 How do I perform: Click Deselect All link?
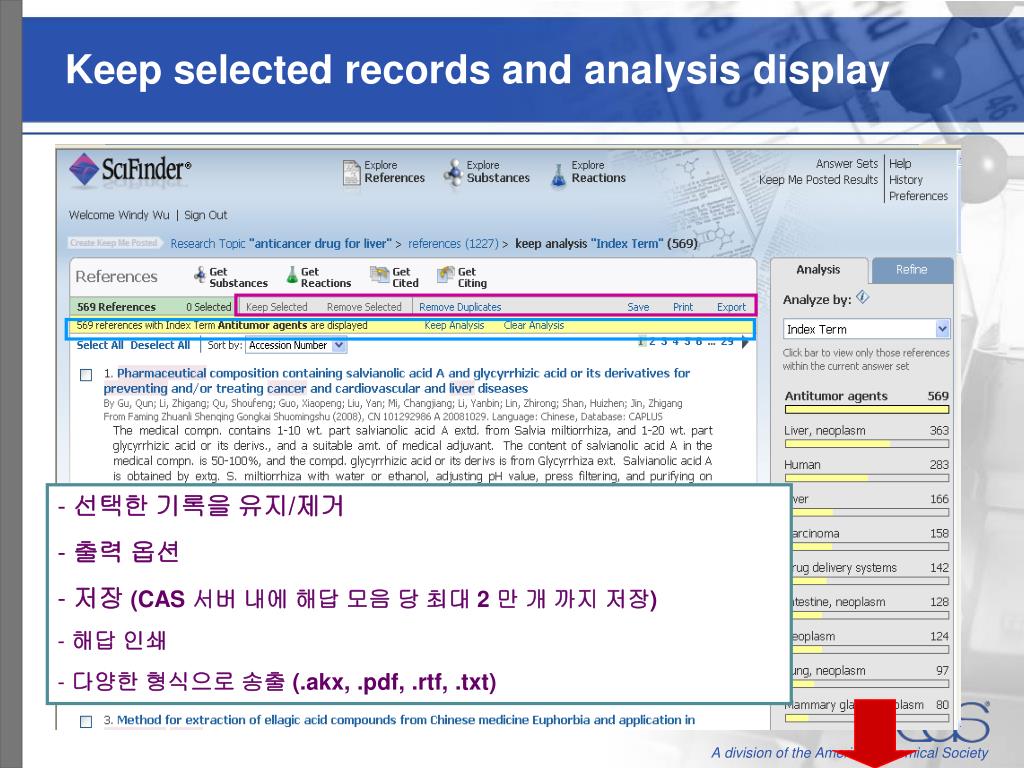[x=160, y=345]
